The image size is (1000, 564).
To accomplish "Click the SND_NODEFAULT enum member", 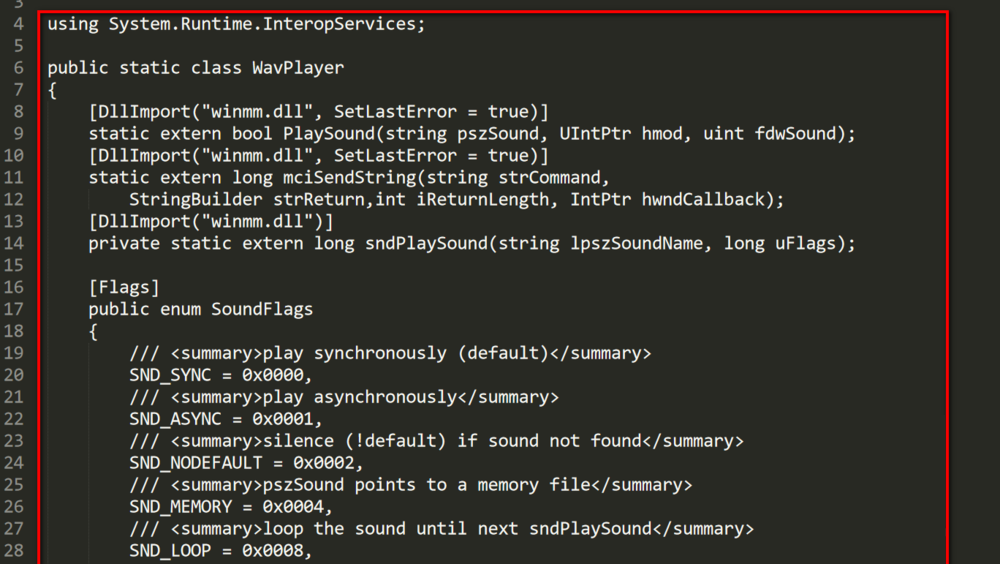I will [195, 463].
